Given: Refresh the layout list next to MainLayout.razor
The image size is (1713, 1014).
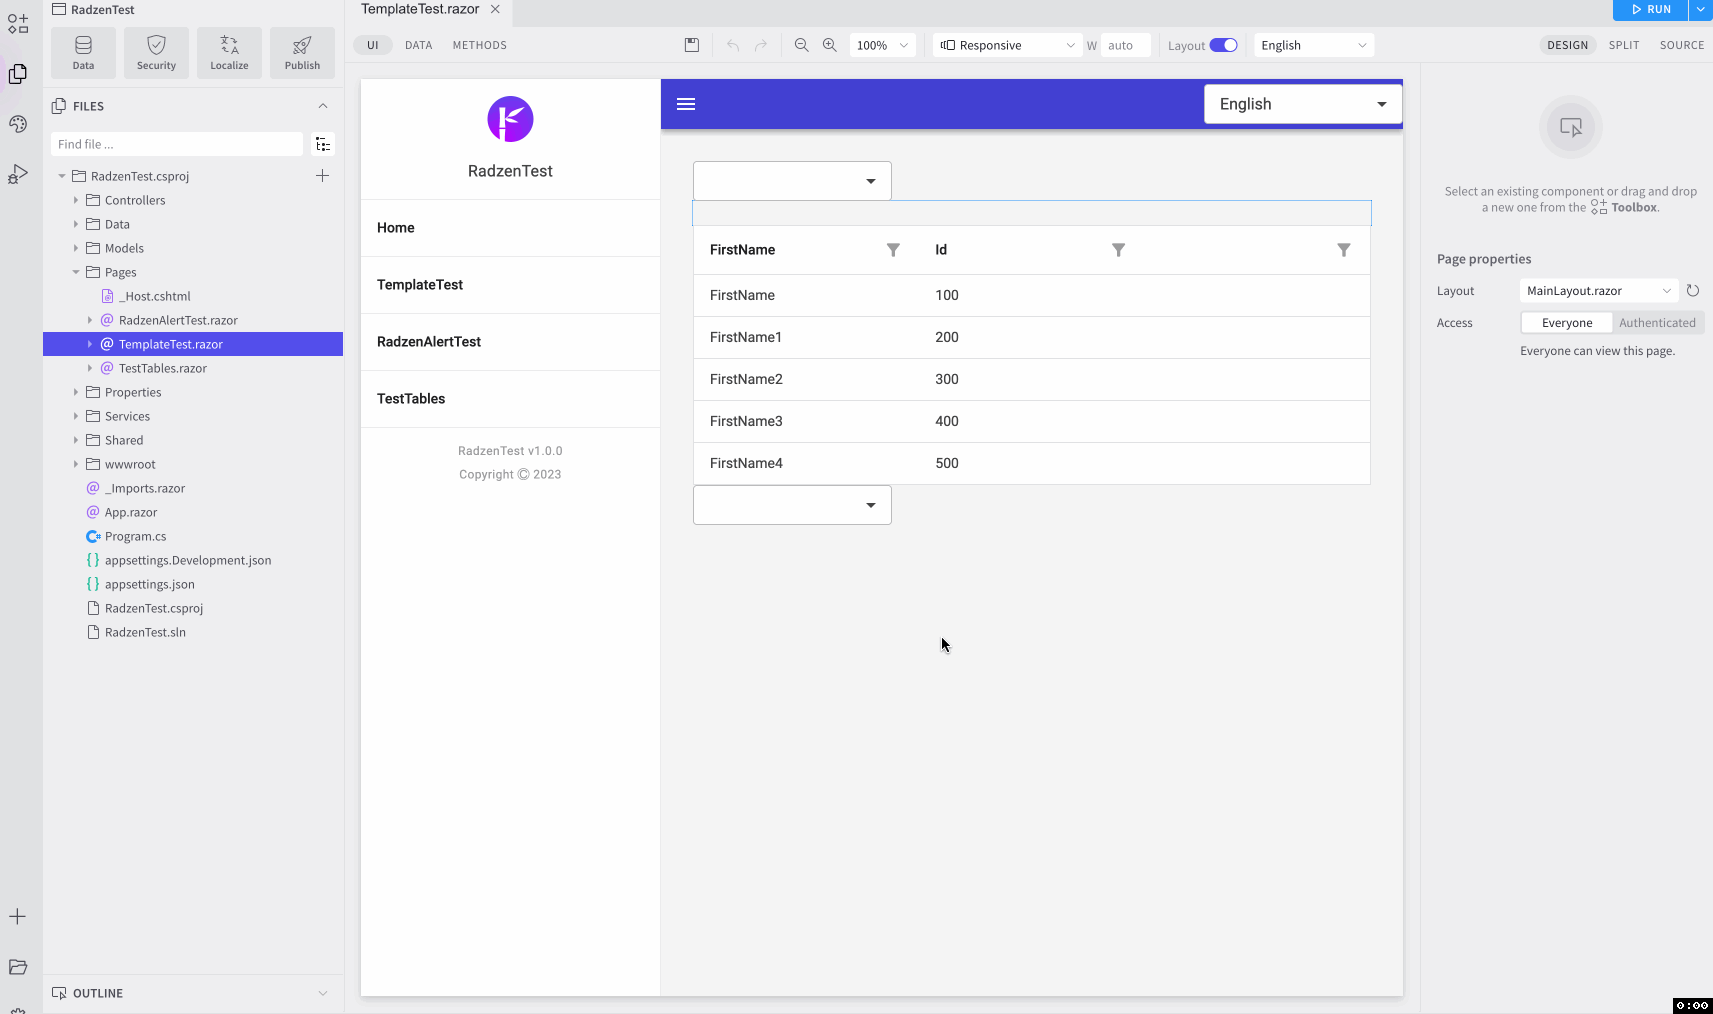Looking at the screenshot, I should click(1693, 290).
